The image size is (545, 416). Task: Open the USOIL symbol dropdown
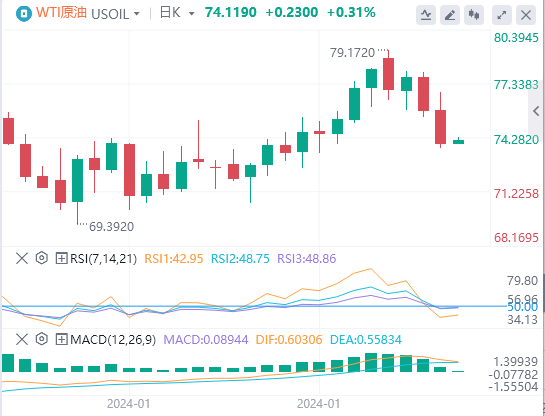point(115,14)
